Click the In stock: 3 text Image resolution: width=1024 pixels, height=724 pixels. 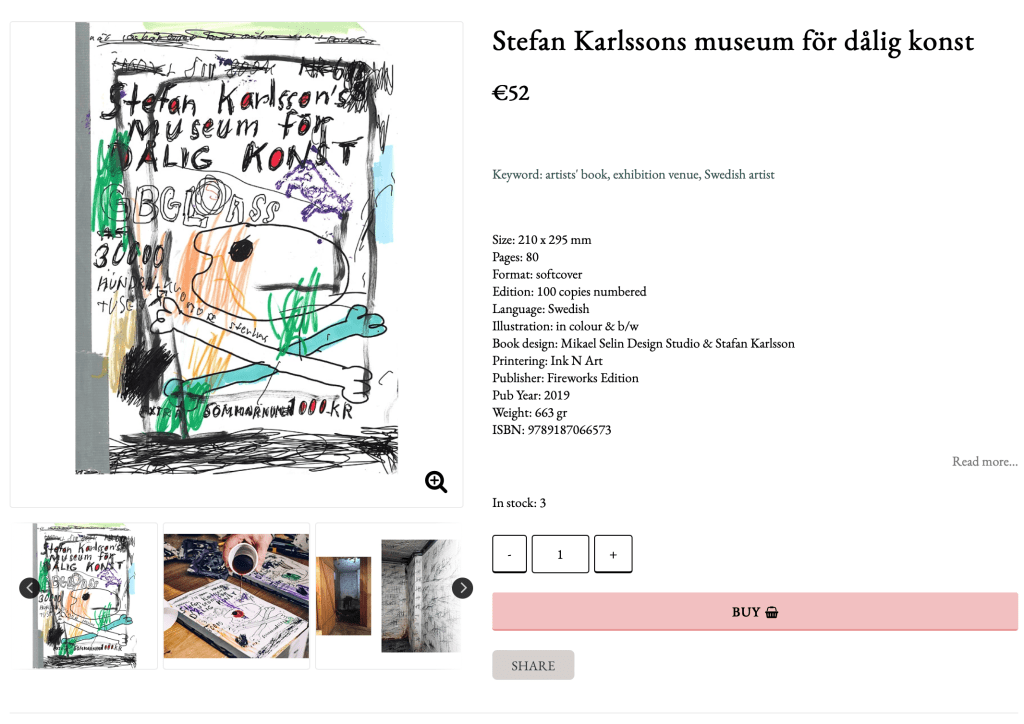click(519, 503)
